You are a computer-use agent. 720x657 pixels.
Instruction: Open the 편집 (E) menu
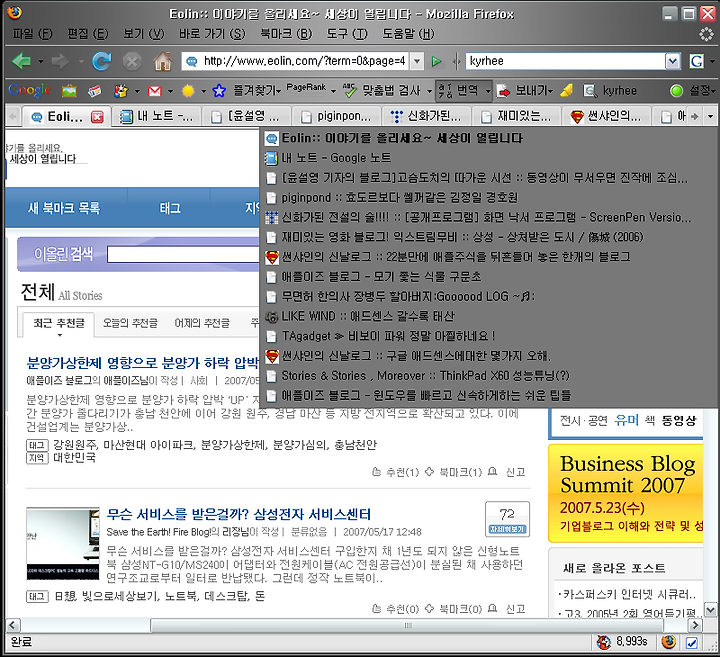click(x=87, y=34)
